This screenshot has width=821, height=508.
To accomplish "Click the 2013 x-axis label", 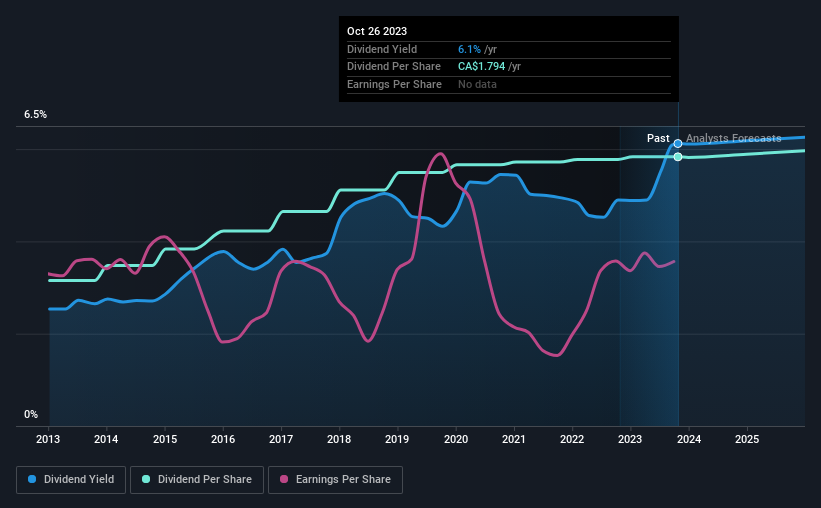I will click(x=48, y=439).
